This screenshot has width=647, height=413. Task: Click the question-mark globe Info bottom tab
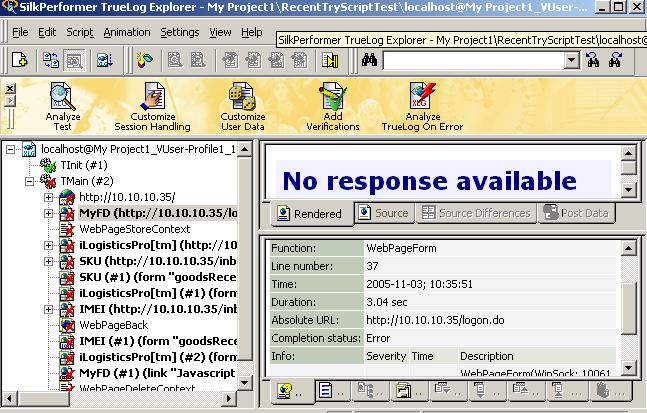[291, 391]
